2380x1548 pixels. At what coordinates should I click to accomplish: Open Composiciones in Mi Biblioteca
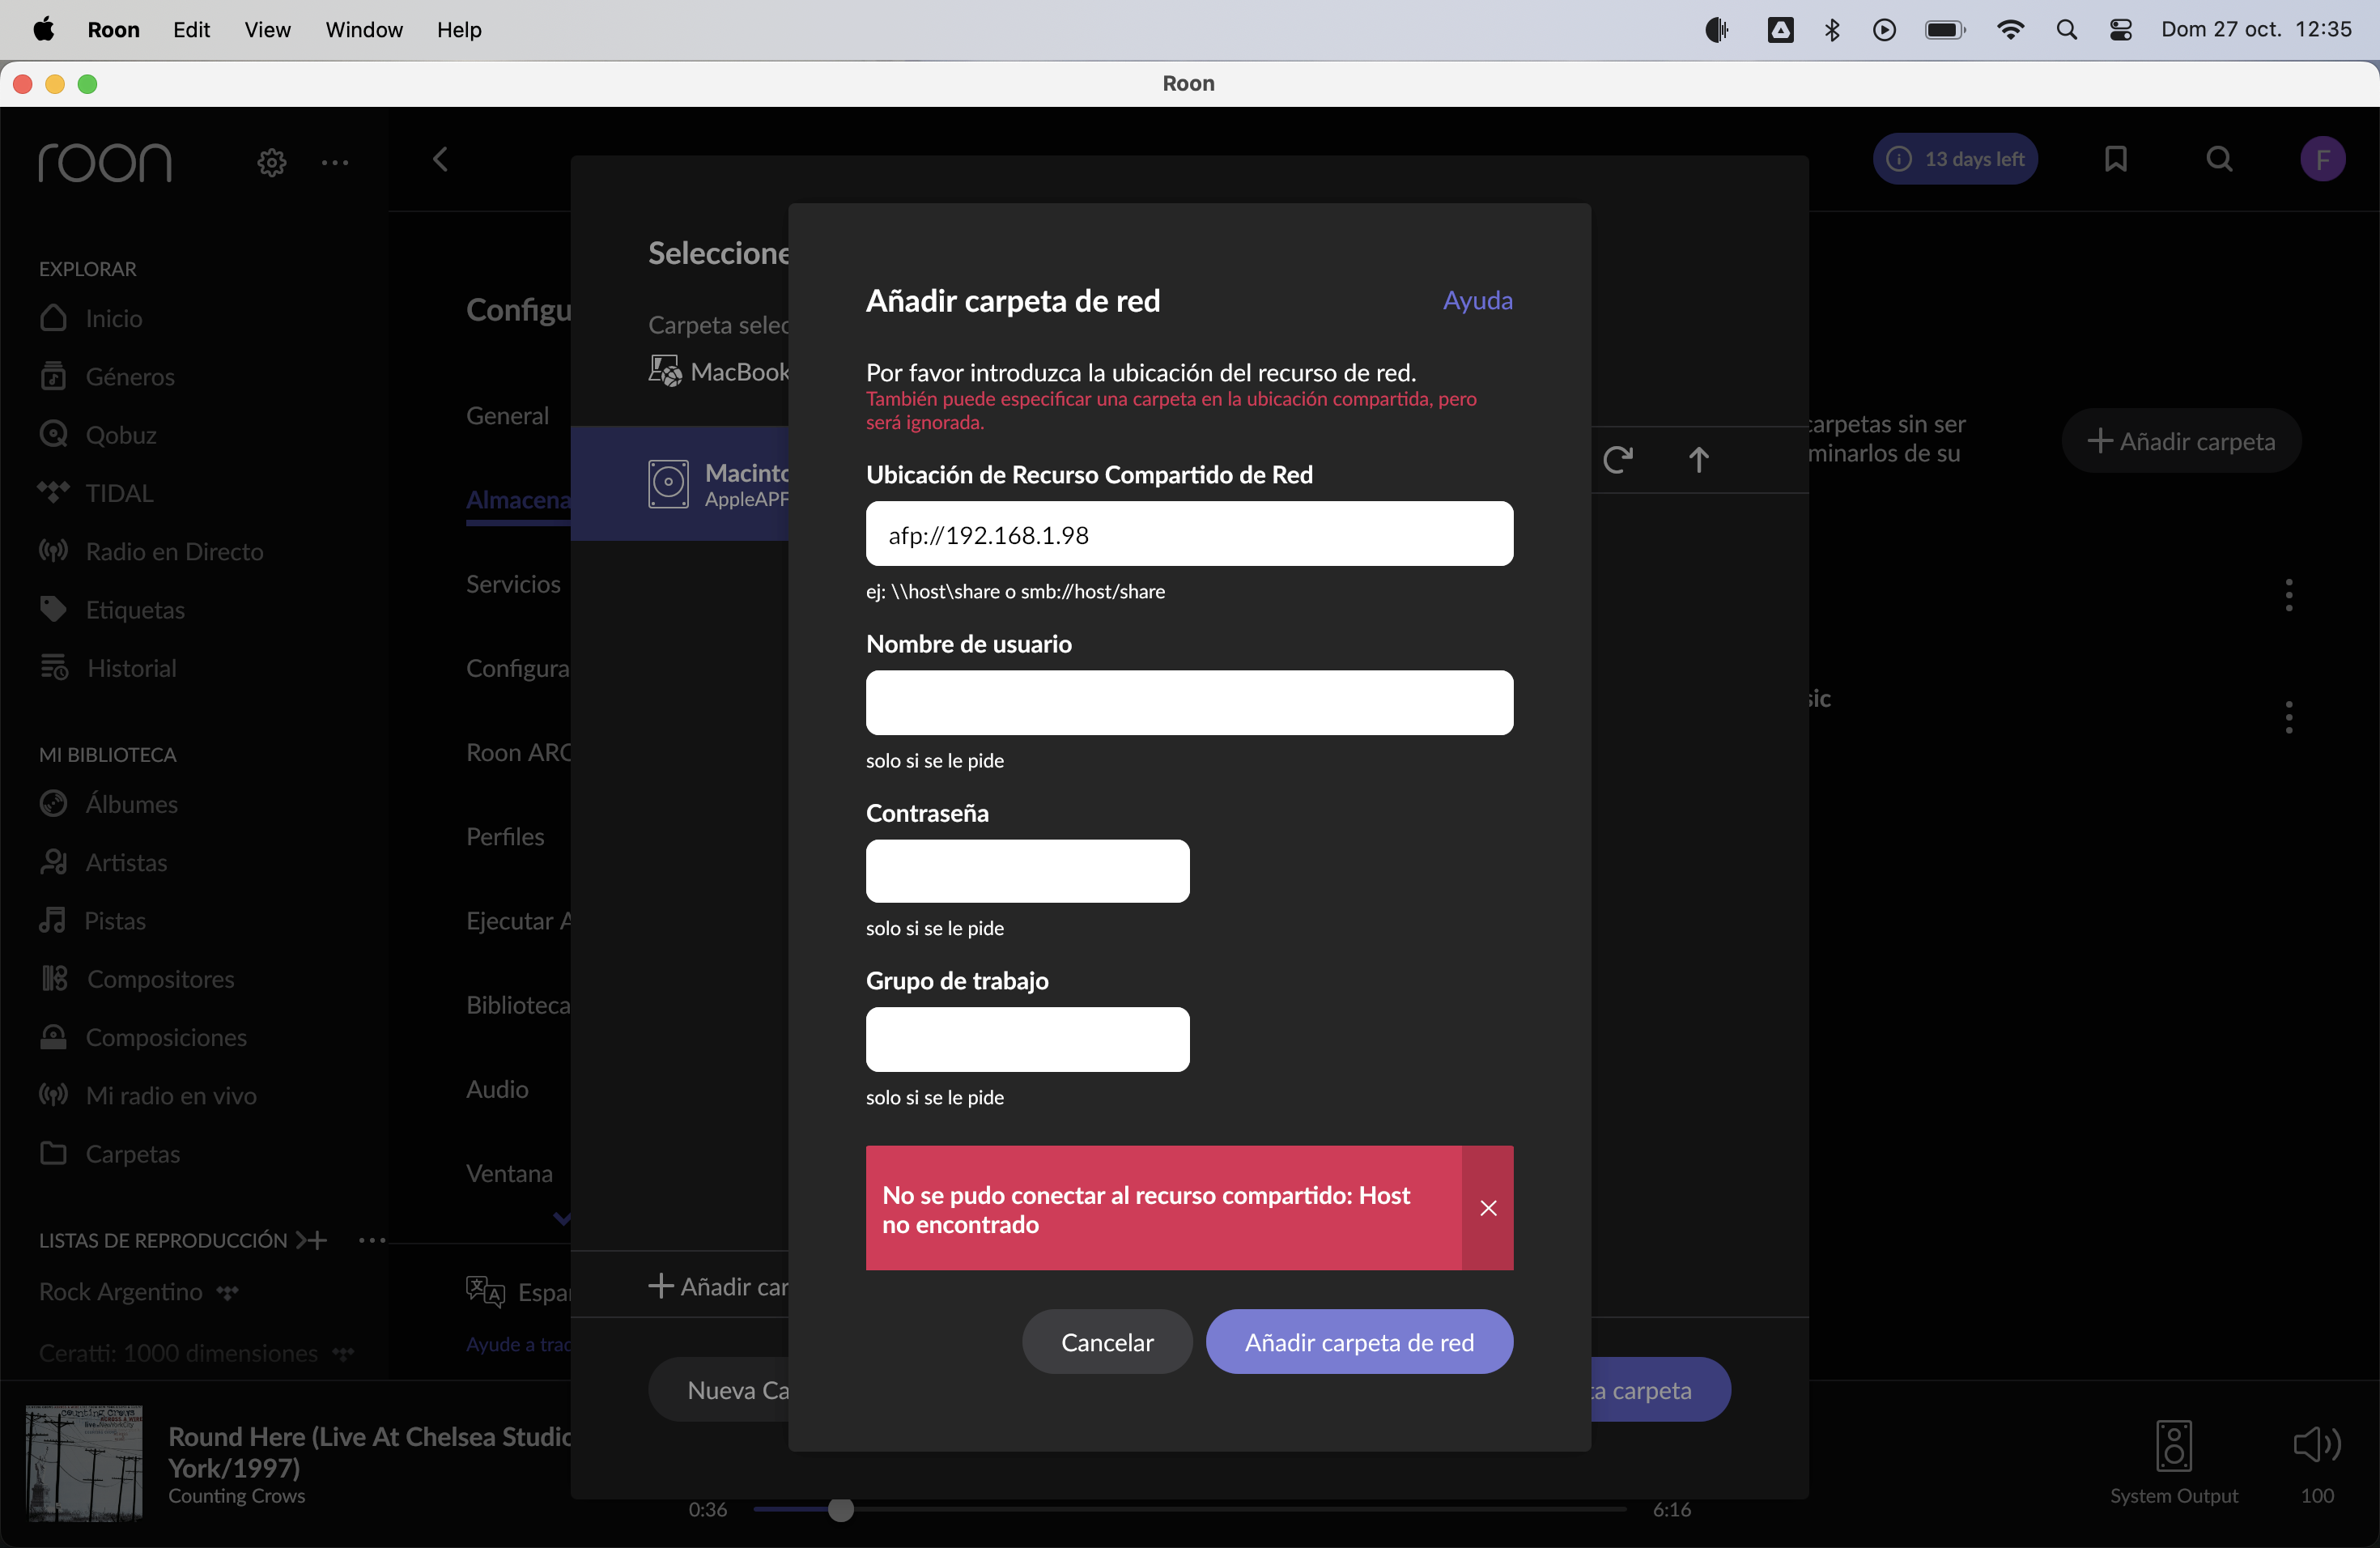[x=143, y=1037]
